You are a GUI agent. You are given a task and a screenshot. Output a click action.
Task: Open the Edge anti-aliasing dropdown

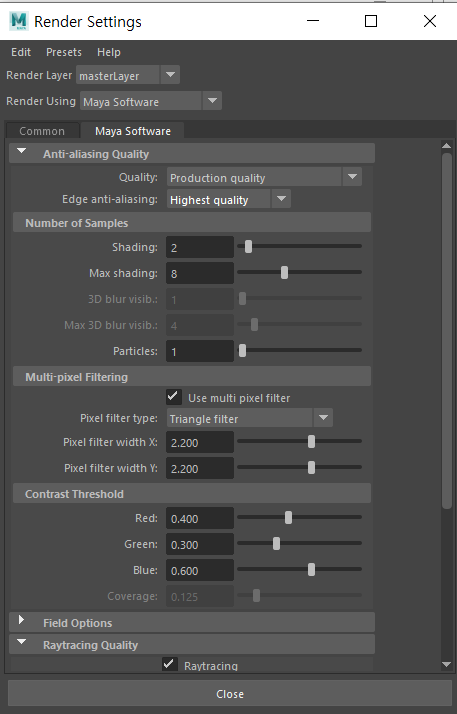click(x=229, y=199)
